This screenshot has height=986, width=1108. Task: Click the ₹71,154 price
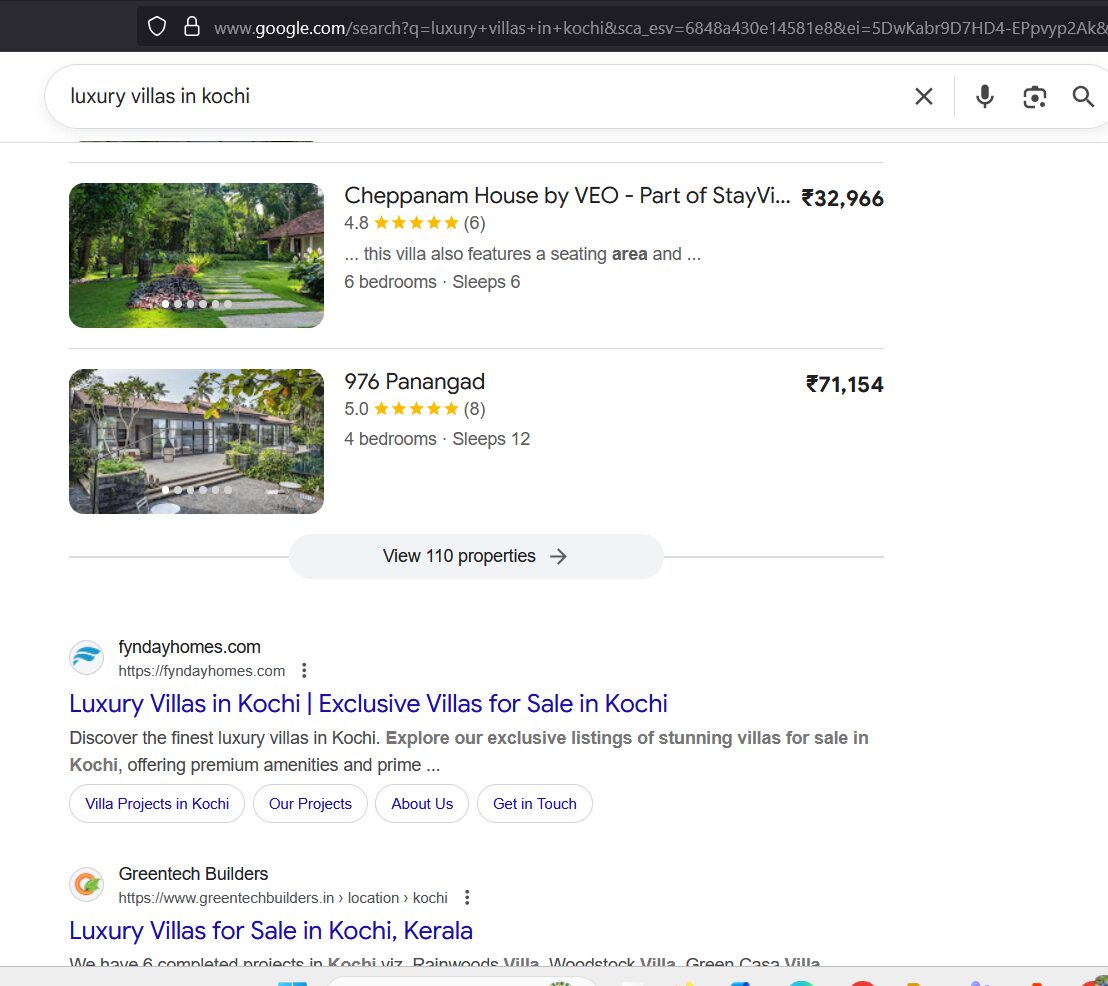pos(844,385)
